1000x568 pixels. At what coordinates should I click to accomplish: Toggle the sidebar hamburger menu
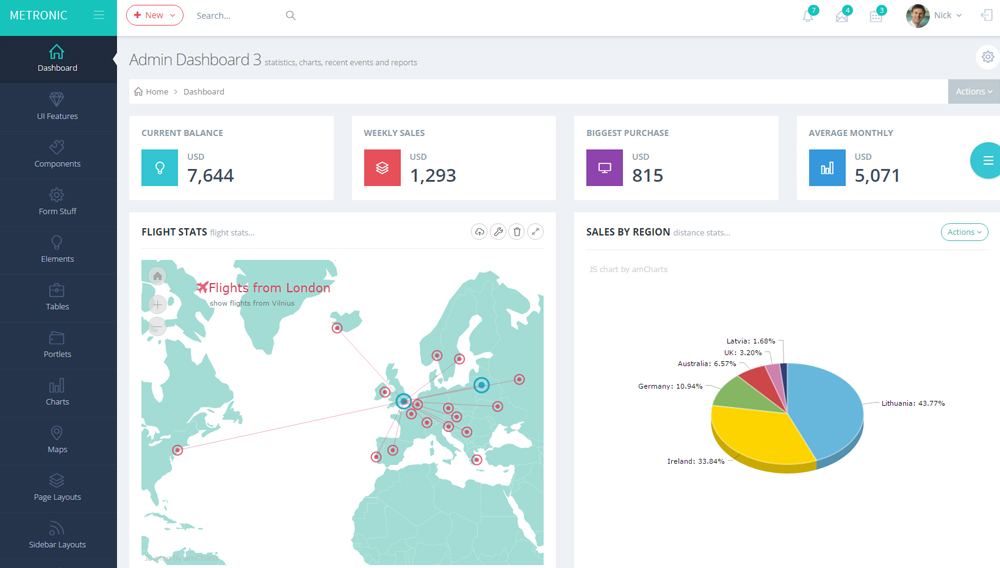click(99, 15)
